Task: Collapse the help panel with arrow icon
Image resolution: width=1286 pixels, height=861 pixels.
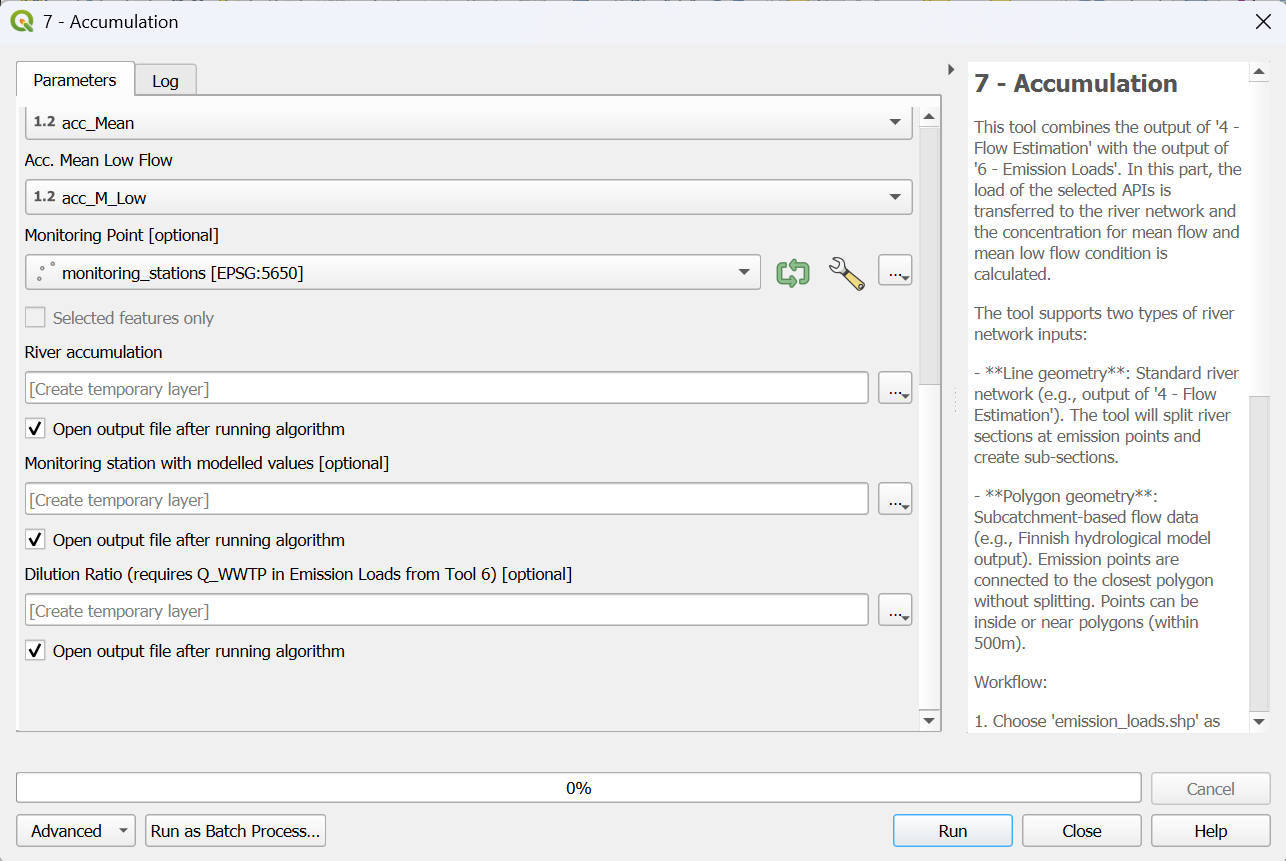Action: [x=951, y=69]
